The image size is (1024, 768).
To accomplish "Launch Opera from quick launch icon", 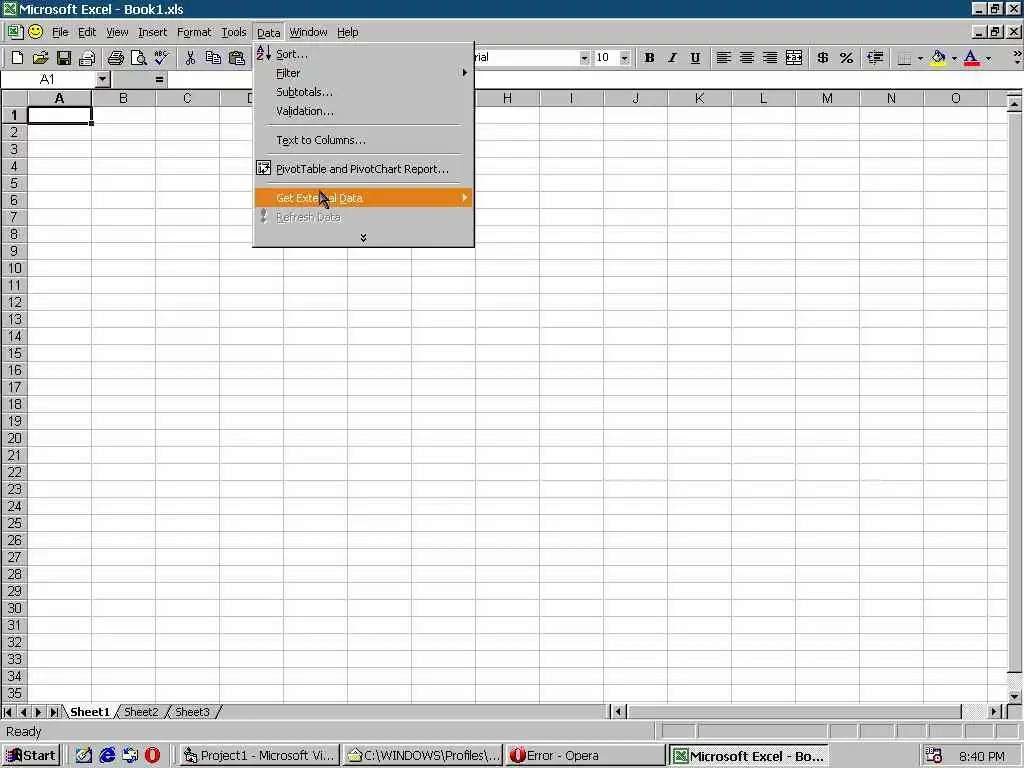I will pyautogui.click(x=152, y=756).
